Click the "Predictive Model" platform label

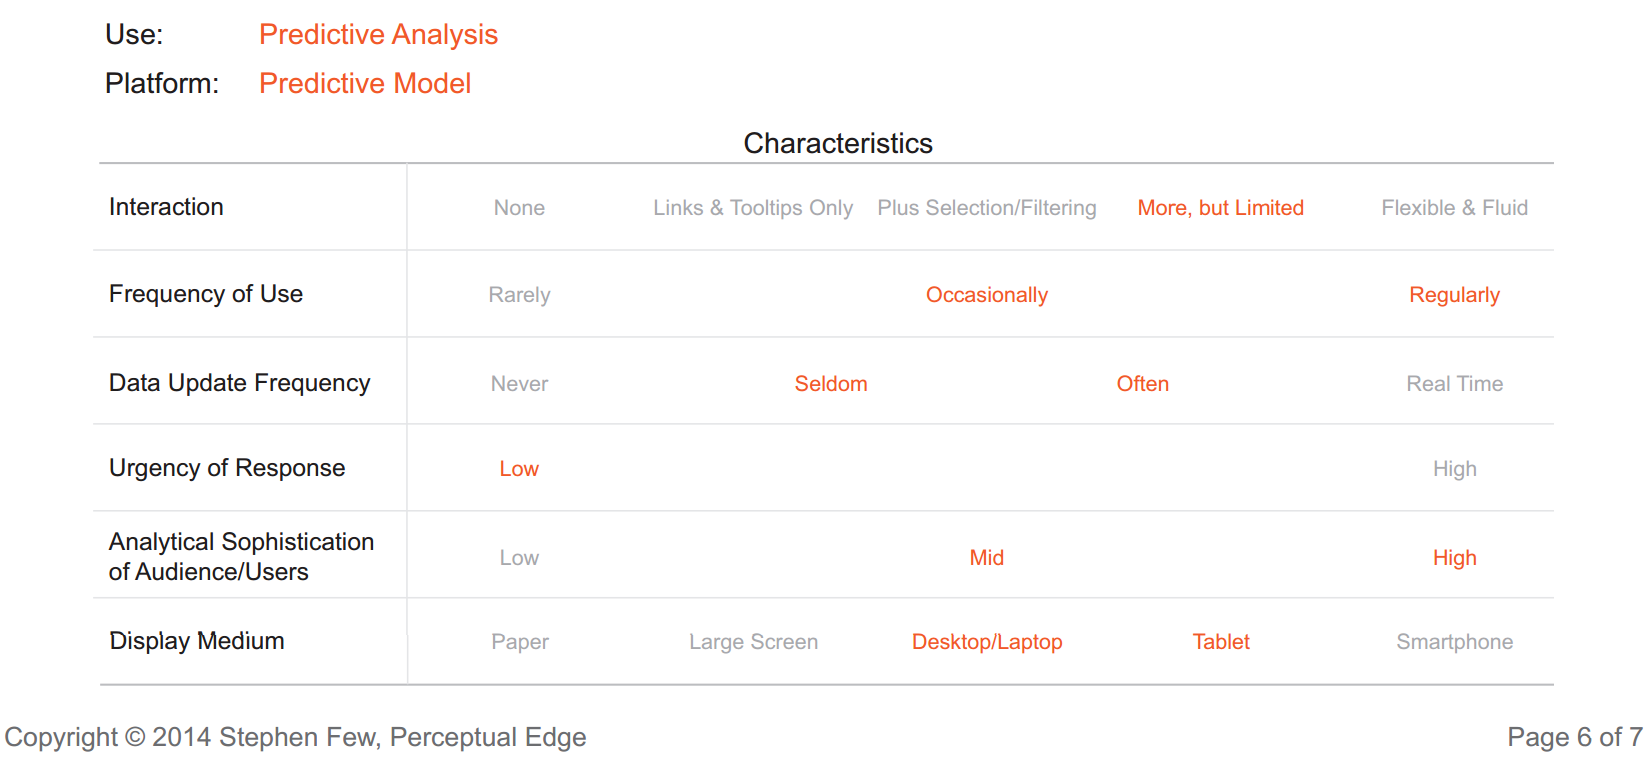365,84
